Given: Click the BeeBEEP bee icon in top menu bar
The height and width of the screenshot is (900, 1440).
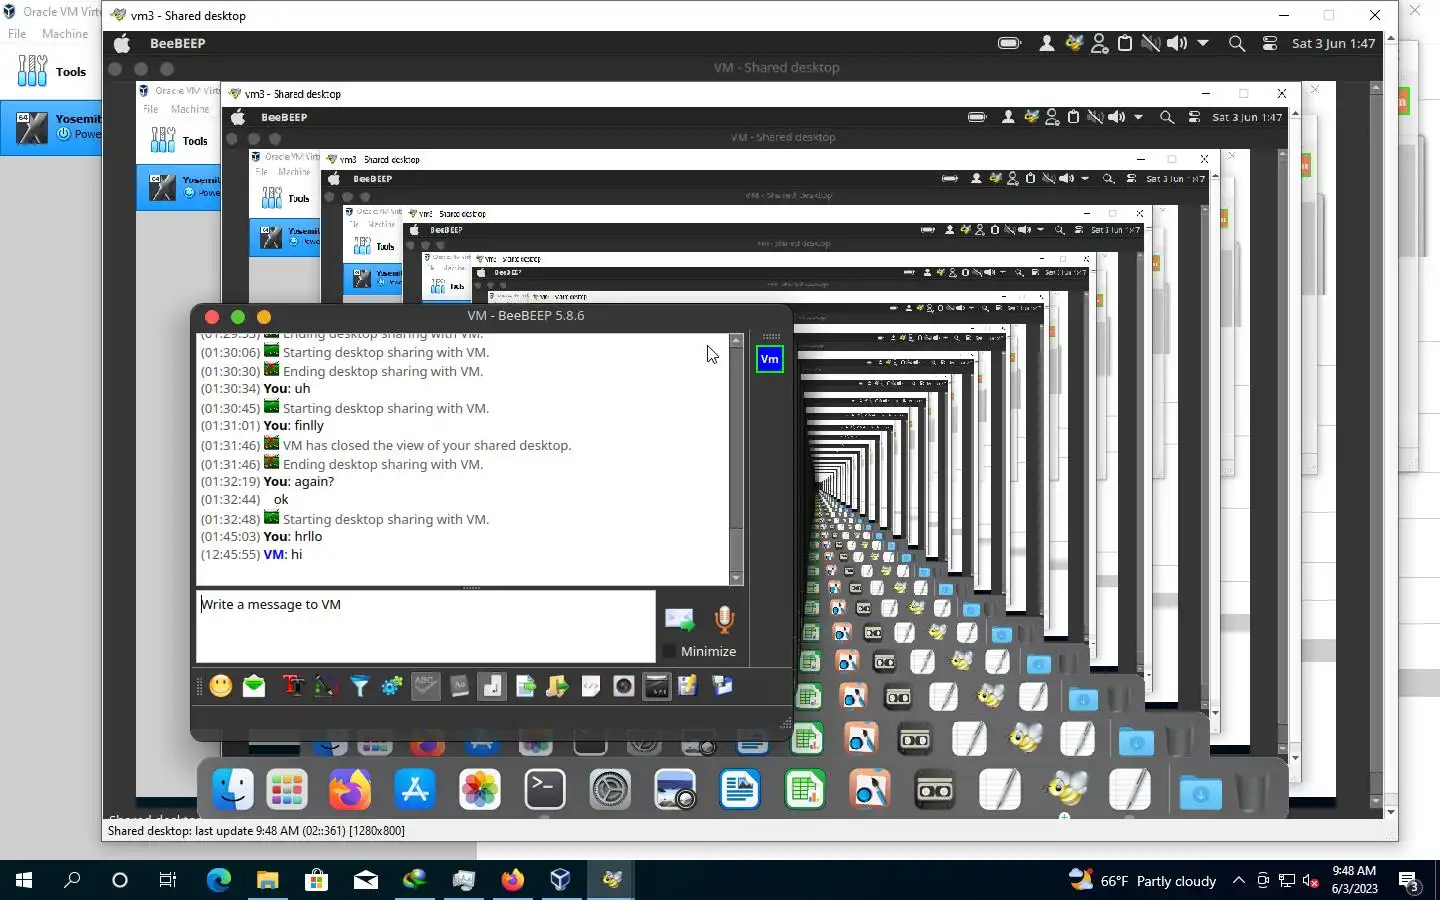Looking at the screenshot, I should coord(1073,44).
